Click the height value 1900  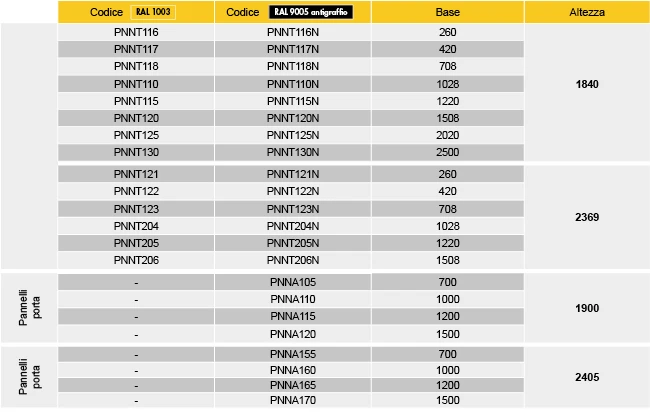point(587,308)
